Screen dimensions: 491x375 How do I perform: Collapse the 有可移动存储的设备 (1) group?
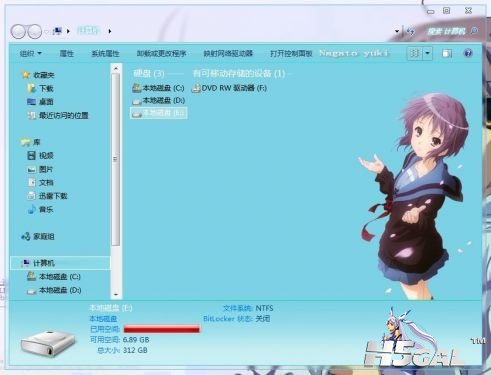(x=239, y=73)
